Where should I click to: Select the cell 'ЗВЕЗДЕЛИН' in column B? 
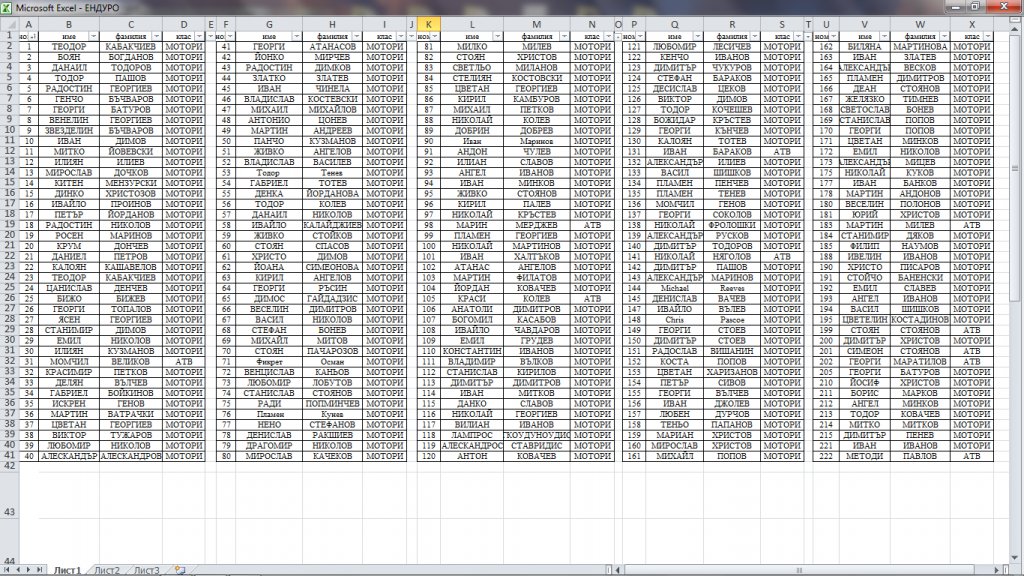pyautogui.click(x=69, y=131)
